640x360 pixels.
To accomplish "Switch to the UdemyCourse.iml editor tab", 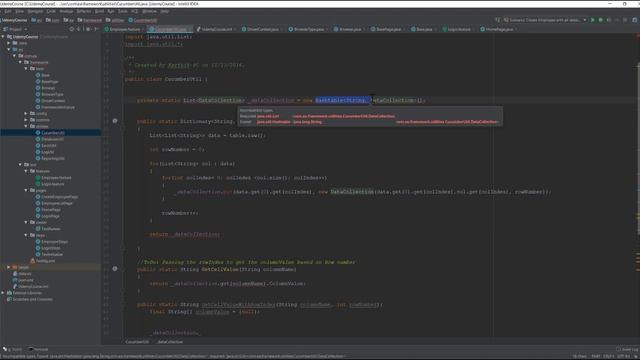I will 216,29.
